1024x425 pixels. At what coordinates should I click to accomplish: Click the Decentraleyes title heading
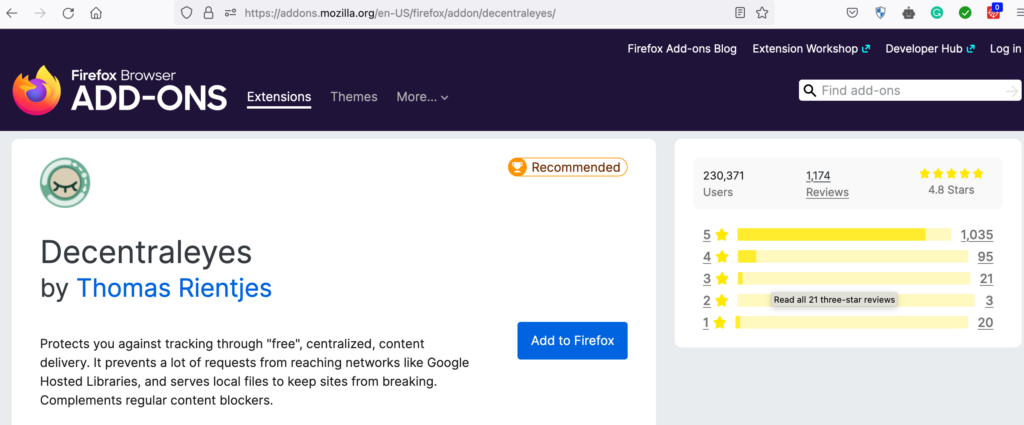coord(146,251)
